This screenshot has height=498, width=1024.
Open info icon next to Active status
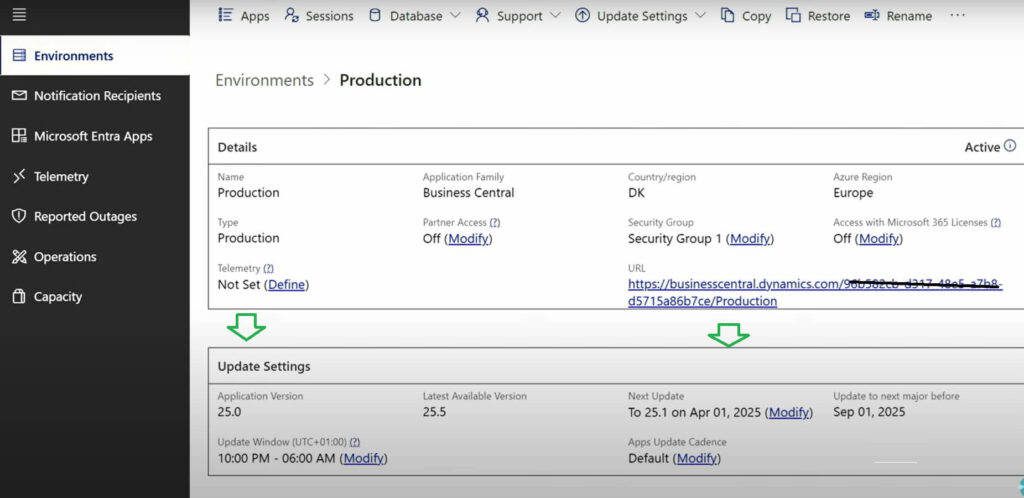point(1010,146)
